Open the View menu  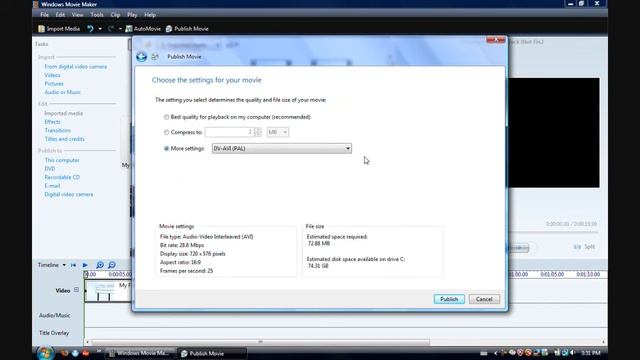(x=77, y=15)
